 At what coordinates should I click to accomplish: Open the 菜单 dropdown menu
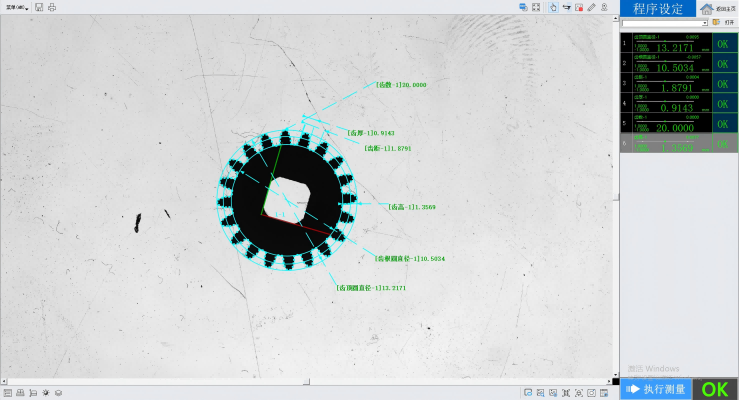pyautogui.click(x=15, y=7)
